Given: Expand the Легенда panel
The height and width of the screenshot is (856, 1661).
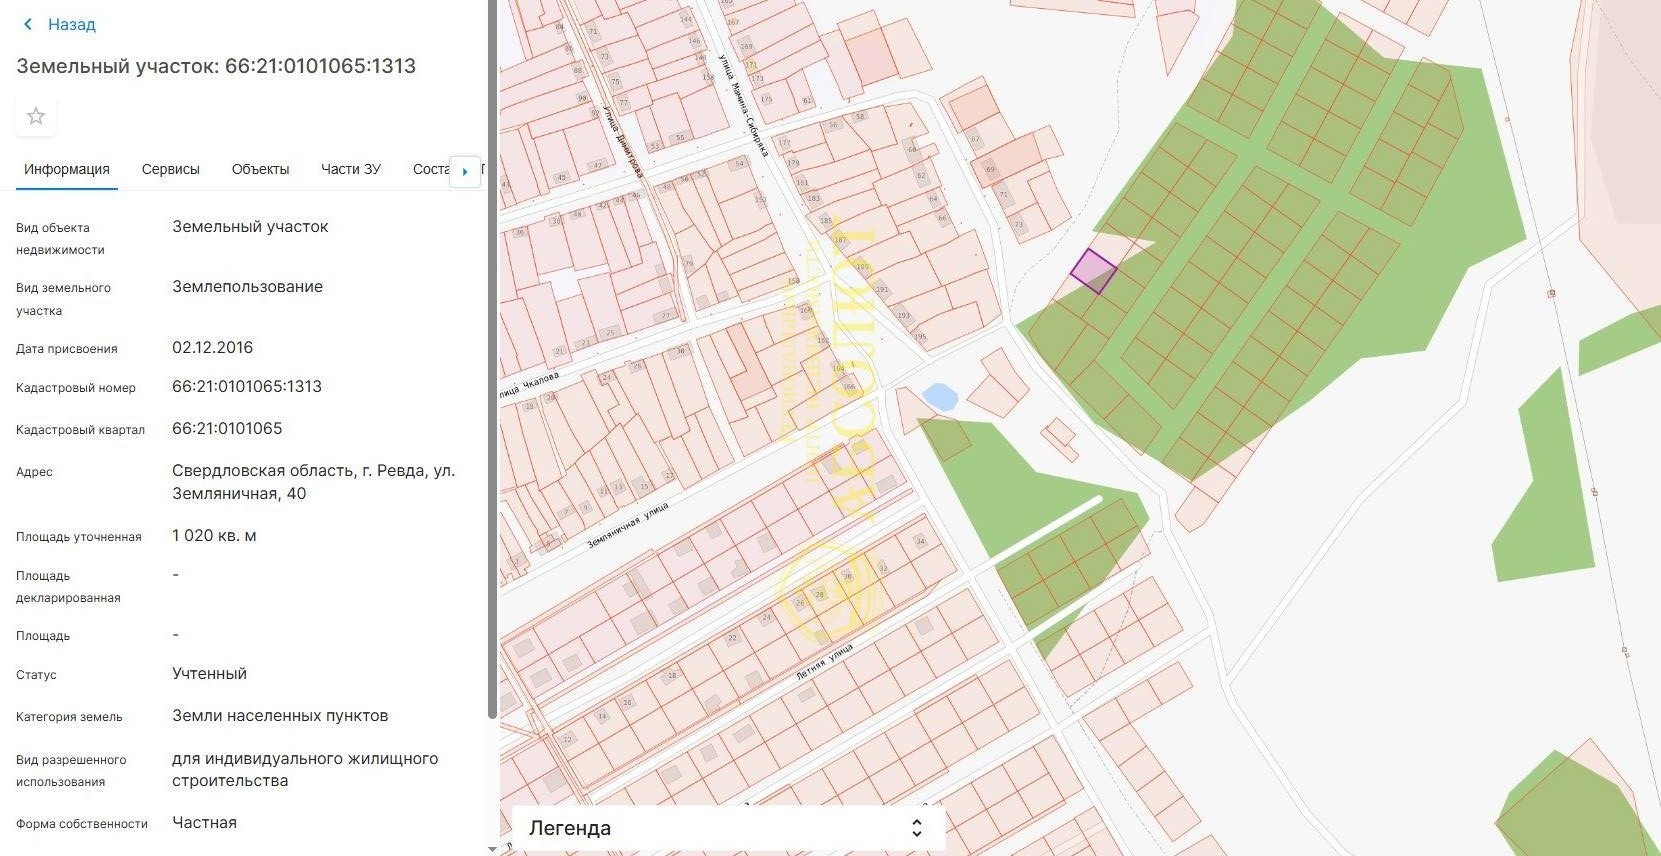Looking at the screenshot, I should 729,828.
